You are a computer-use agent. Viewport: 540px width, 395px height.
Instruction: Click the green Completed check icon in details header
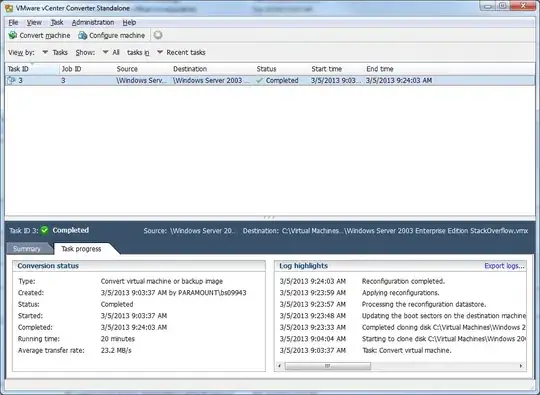44,230
